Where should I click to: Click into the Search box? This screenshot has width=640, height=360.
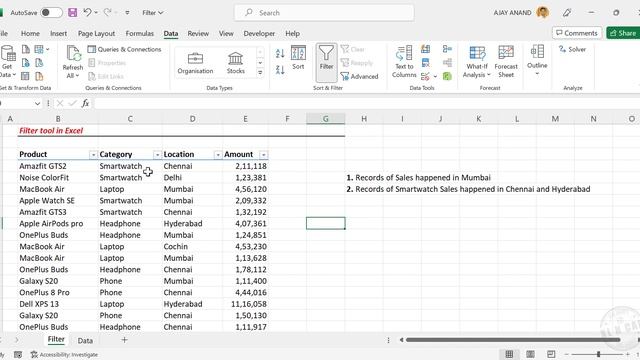pyautogui.click(x=324, y=13)
